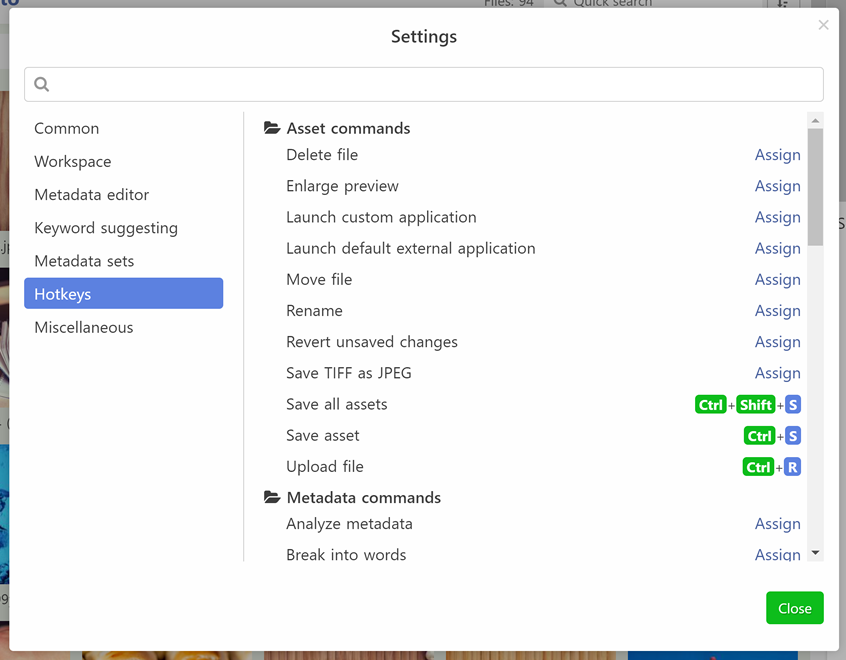Click the Metadata commands heading text

pos(364,498)
